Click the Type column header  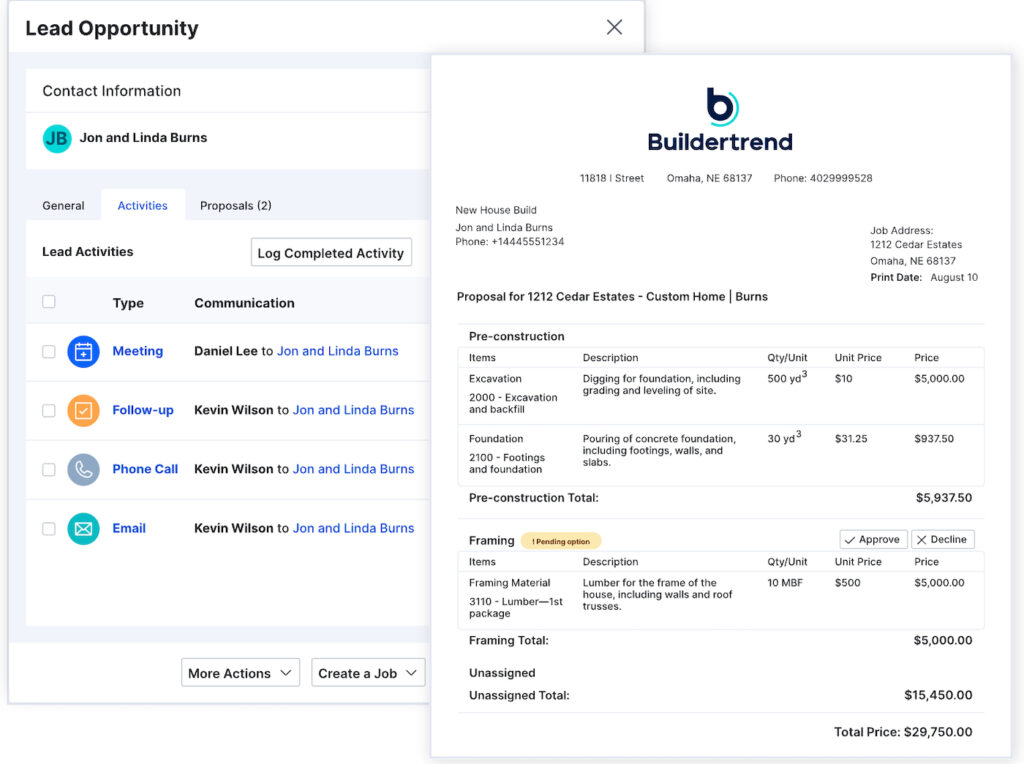tap(128, 303)
